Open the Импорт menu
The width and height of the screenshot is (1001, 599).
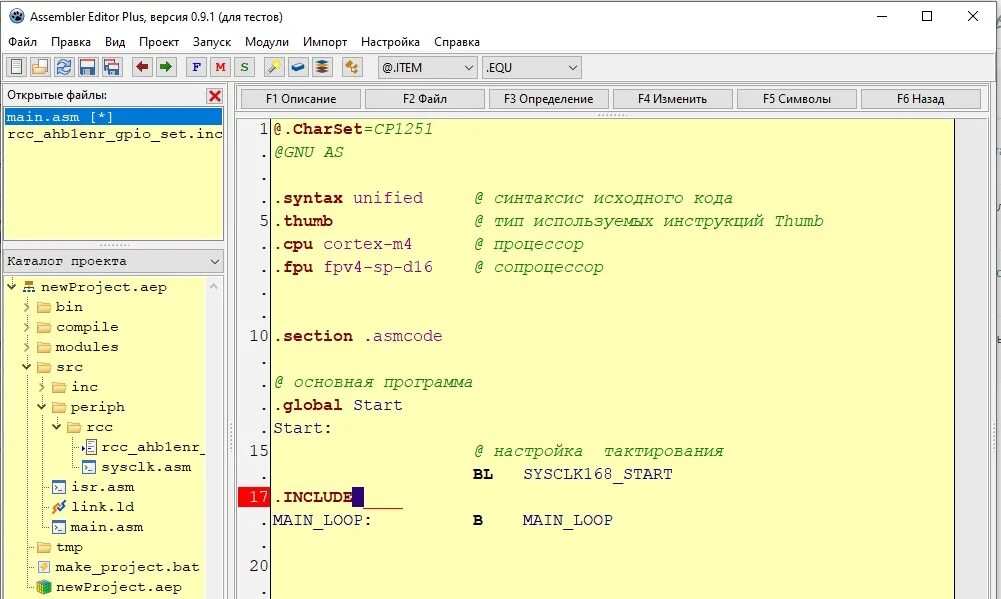pos(325,42)
